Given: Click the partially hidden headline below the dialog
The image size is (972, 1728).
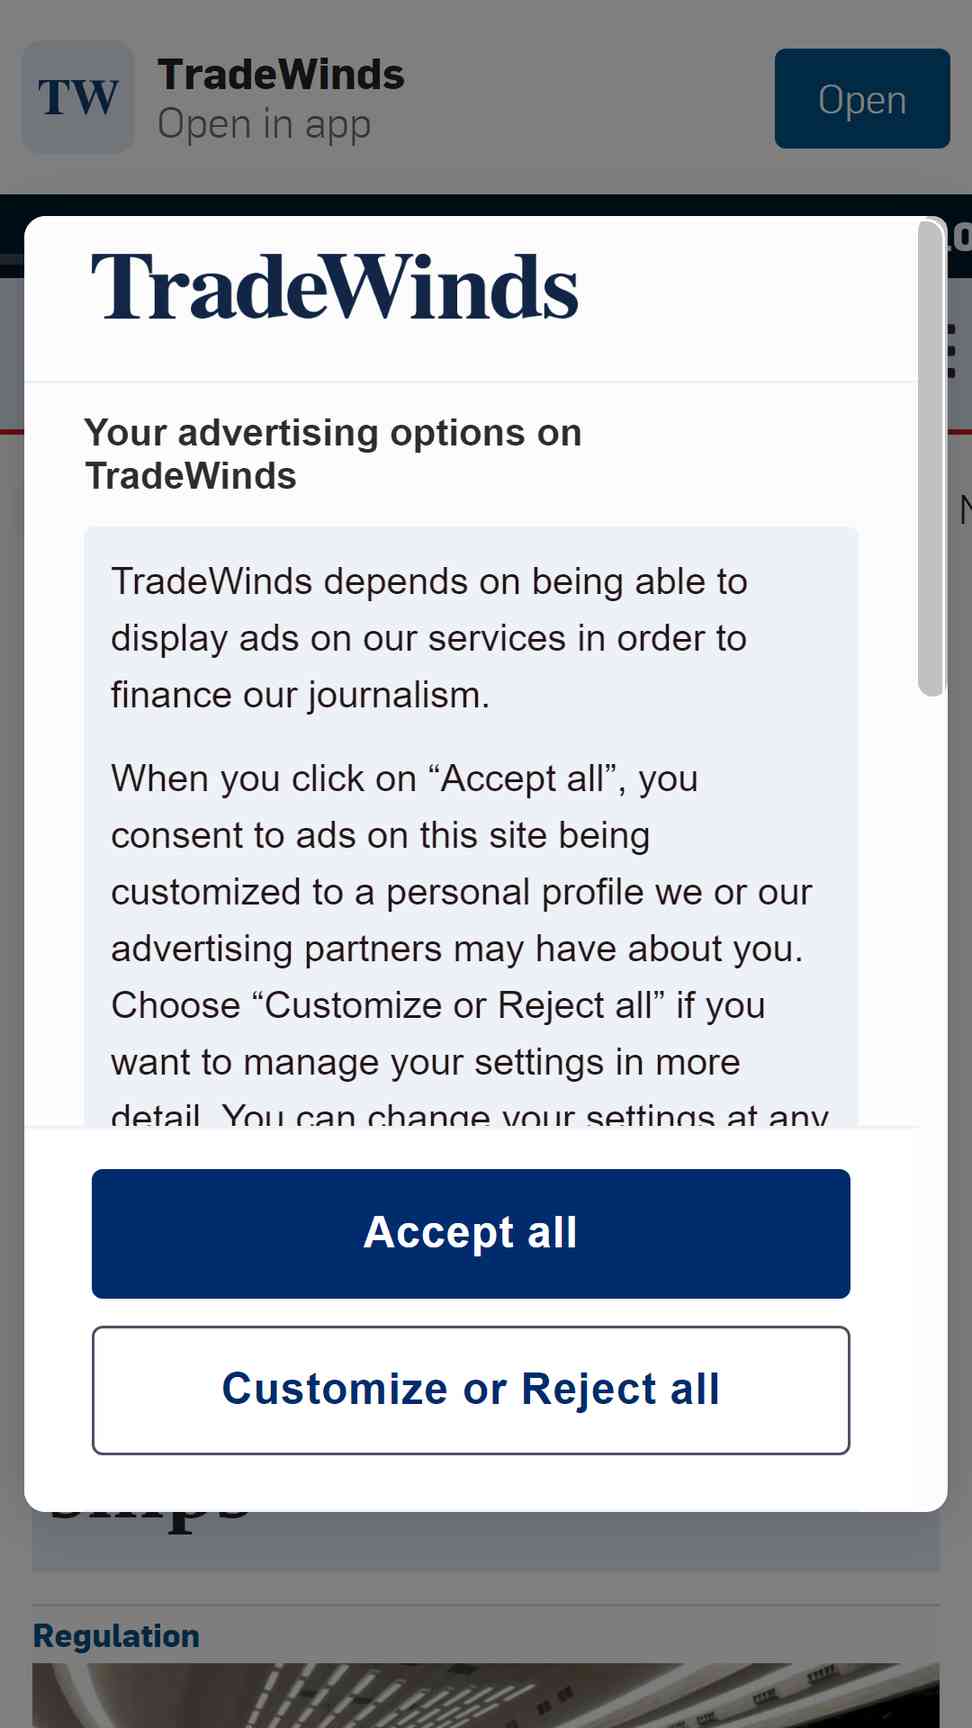Looking at the screenshot, I should [x=150, y=1520].
